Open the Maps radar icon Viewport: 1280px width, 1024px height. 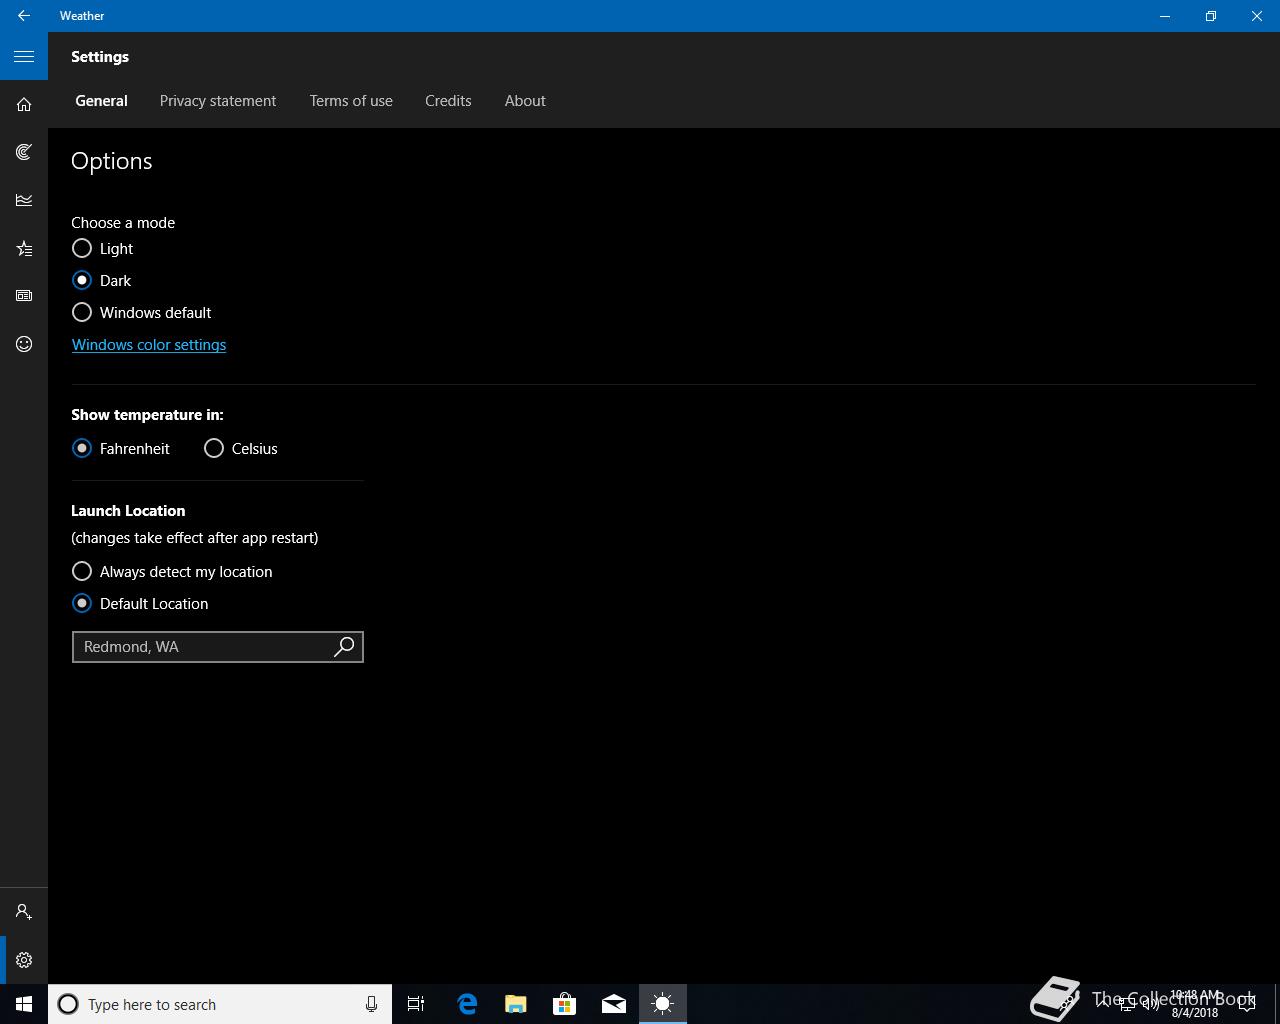click(x=24, y=152)
